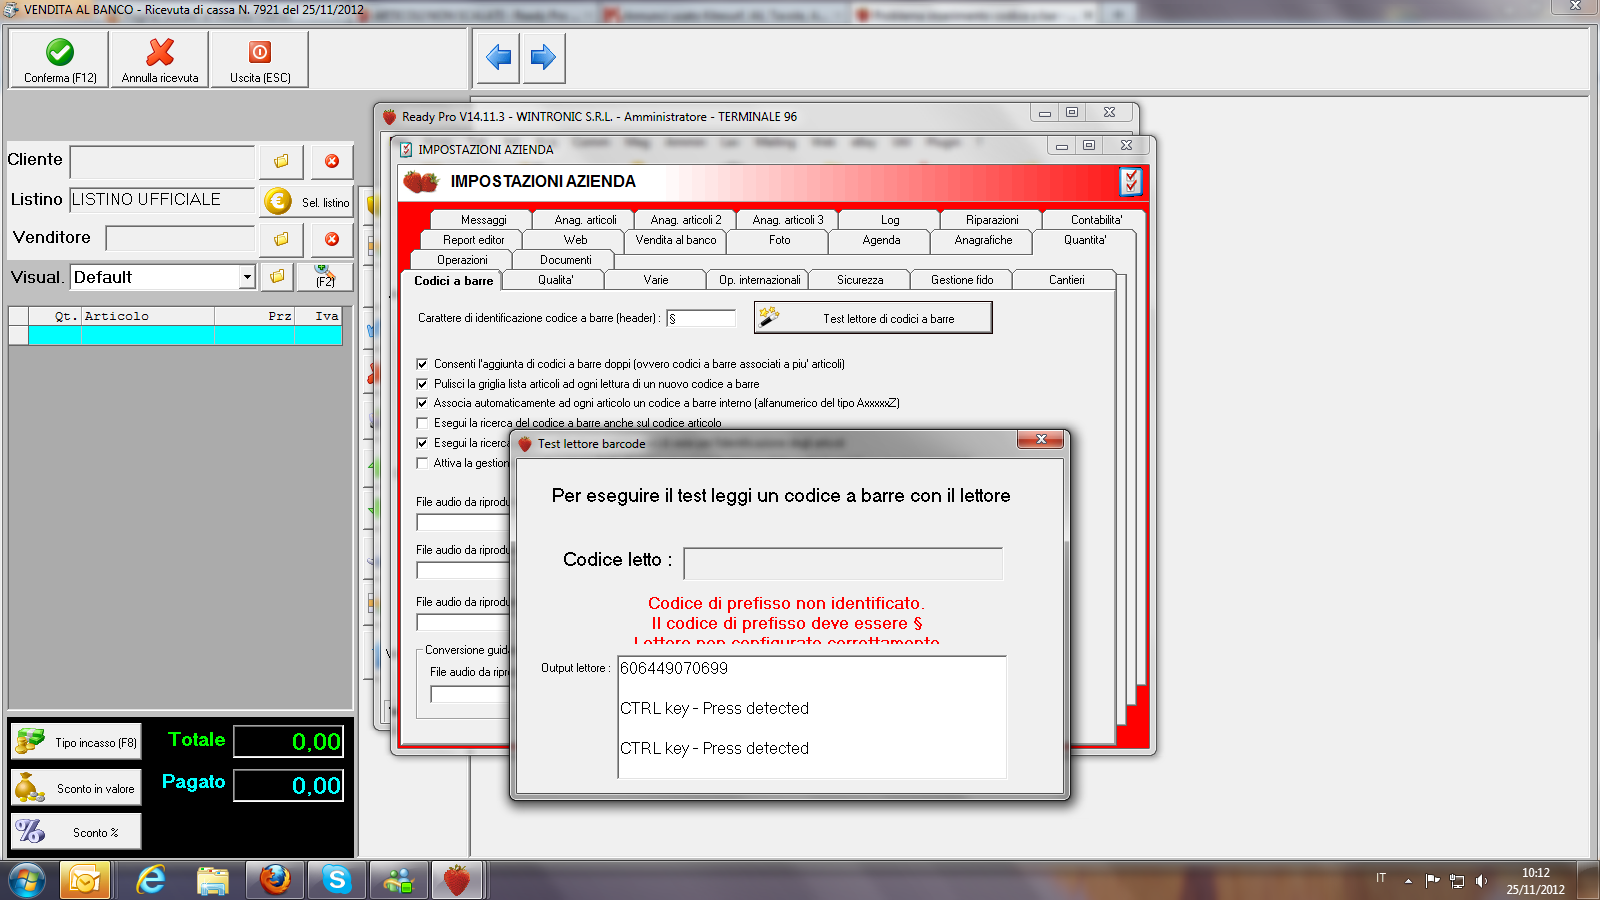
Task: Toggle 'Pulisci la griglia lista articoli' checkbox
Action: (422, 384)
